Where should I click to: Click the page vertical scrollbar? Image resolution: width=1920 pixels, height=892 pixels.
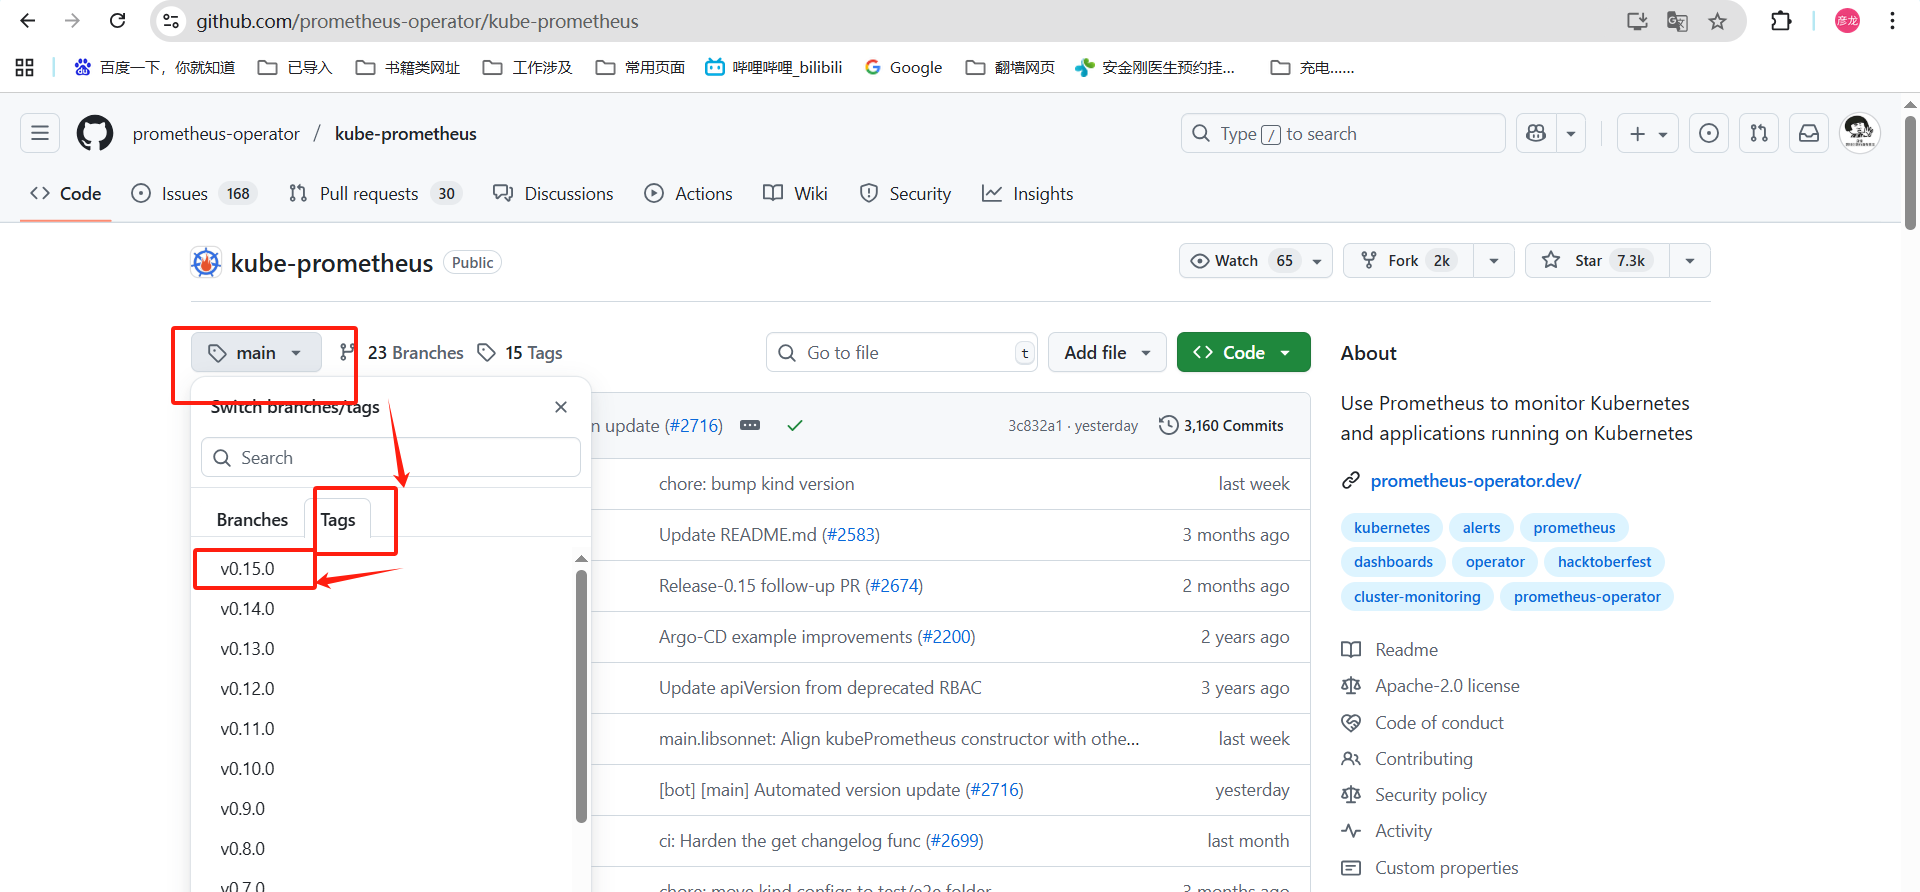point(1910,172)
